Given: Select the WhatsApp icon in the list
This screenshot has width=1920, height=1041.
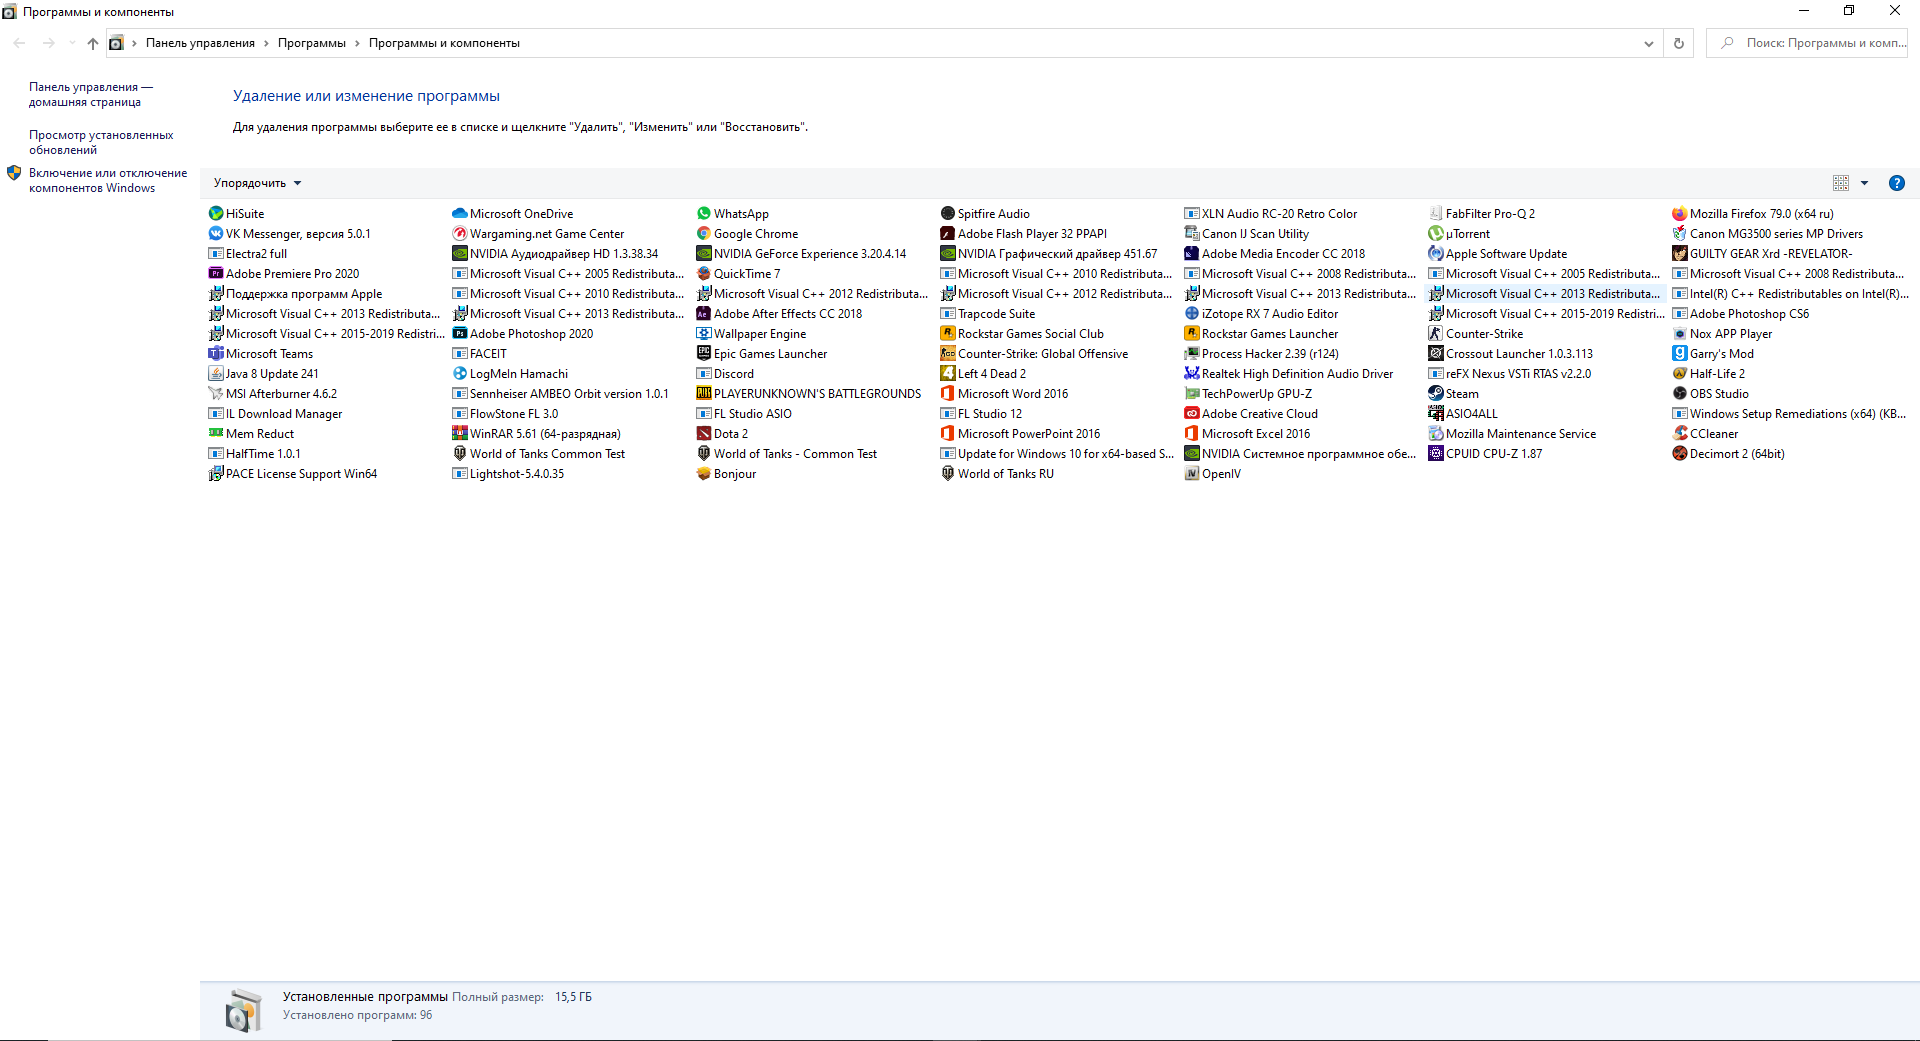Looking at the screenshot, I should [704, 213].
